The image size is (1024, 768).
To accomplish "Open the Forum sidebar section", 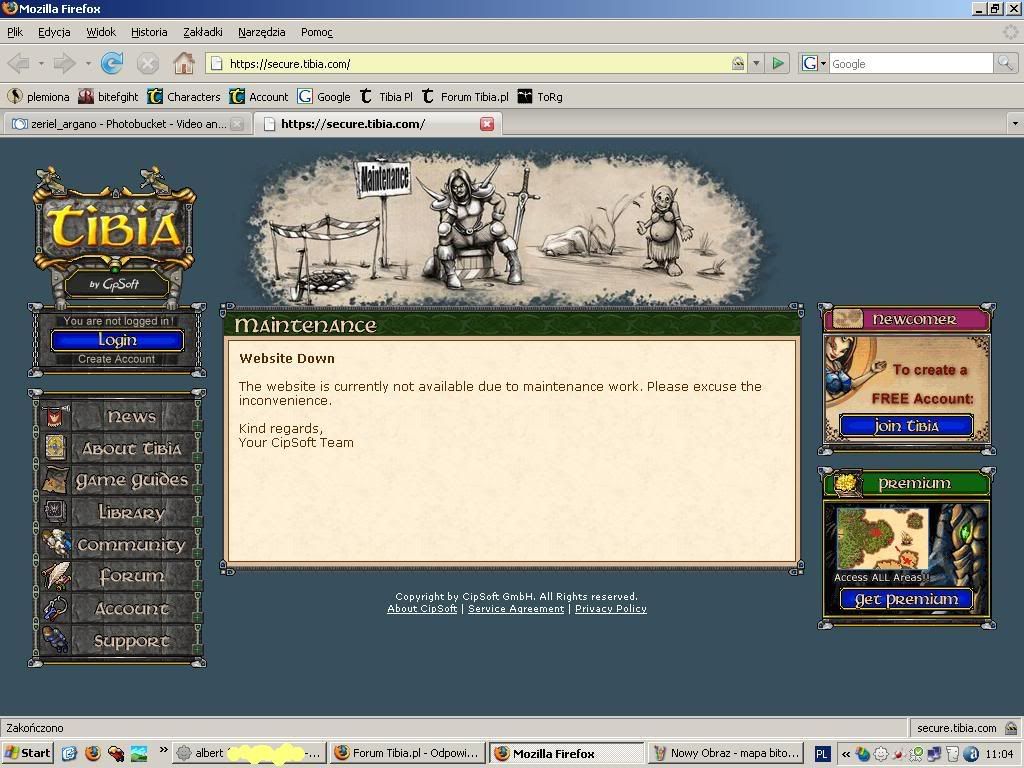I will tap(120, 577).
